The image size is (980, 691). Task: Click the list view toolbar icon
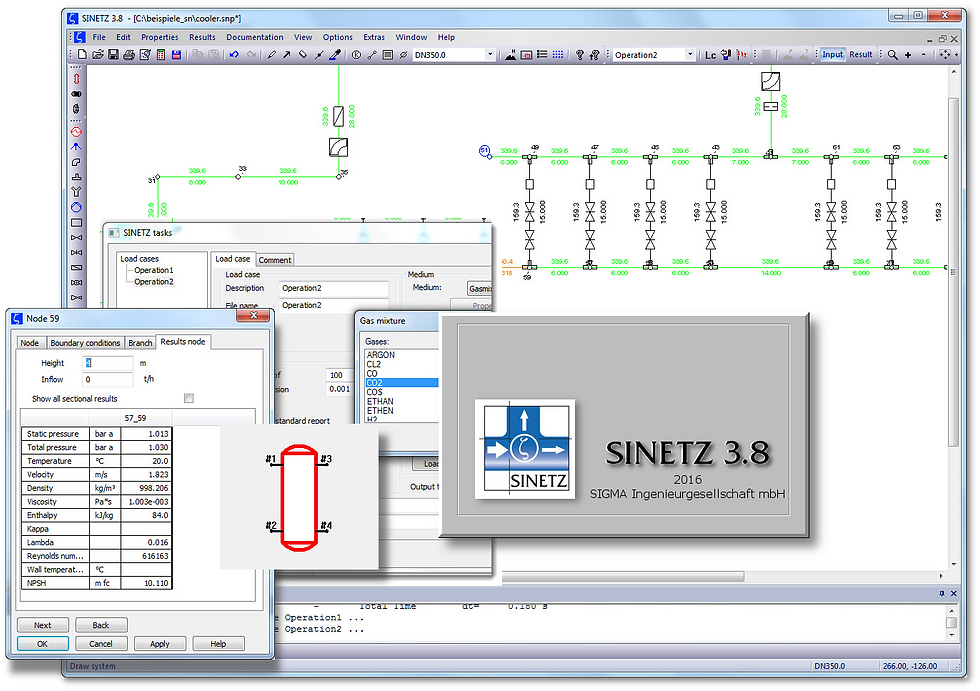[542, 55]
